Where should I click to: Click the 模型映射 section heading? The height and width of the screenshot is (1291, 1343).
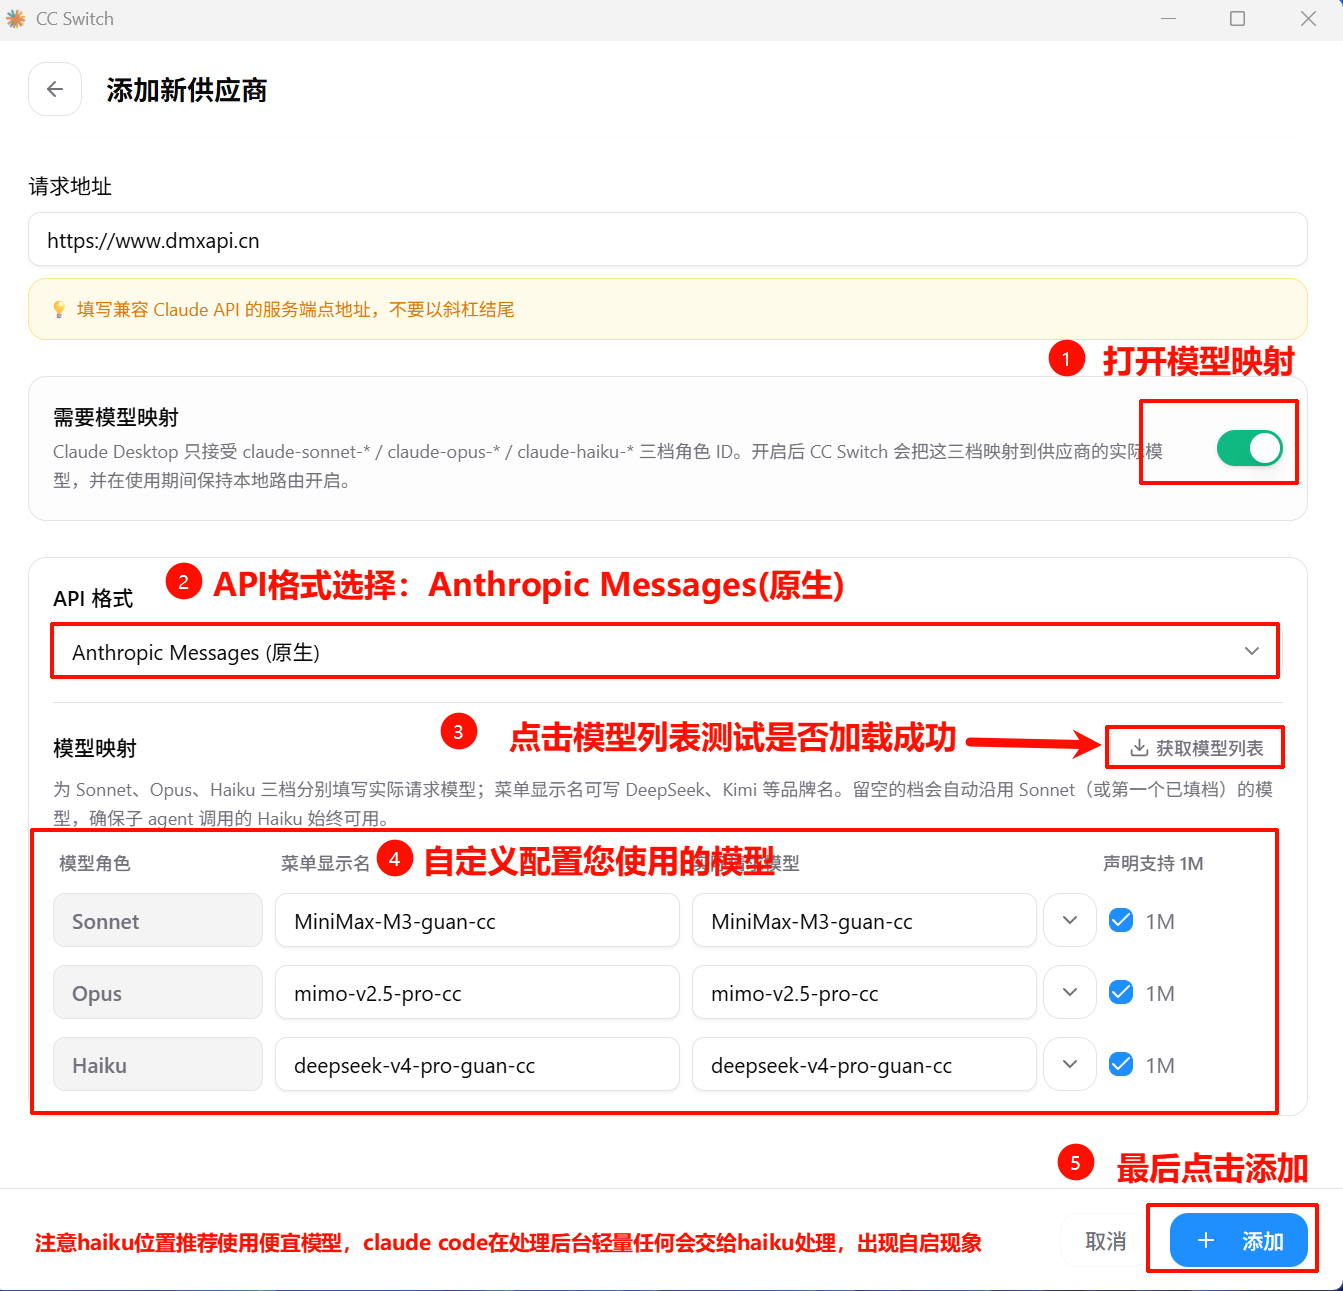pos(95,748)
